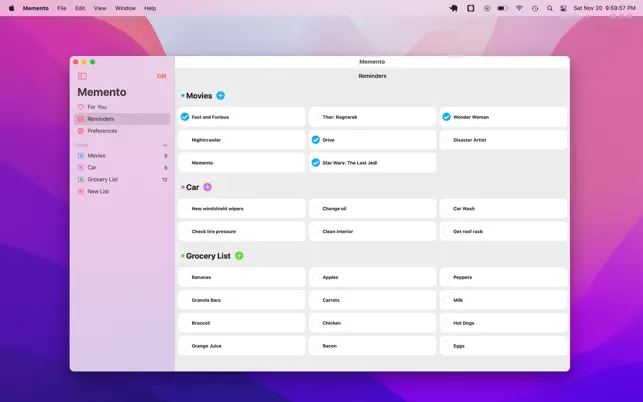Click the blue Movies color dot
643x402 pixels.
[183, 96]
